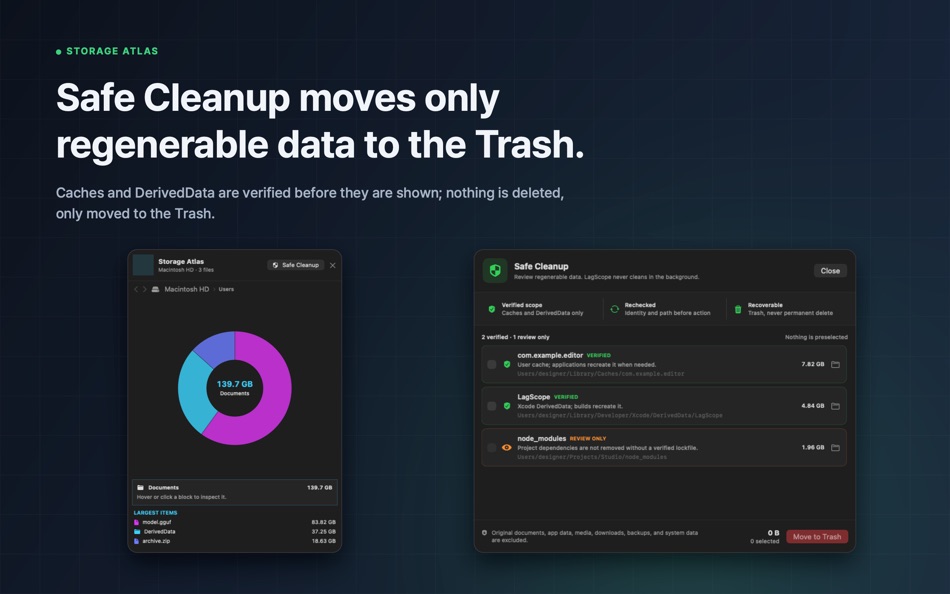Click the '2 verified - 1 review only' summary
Viewport: 950px width, 594px height.
point(516,337)
